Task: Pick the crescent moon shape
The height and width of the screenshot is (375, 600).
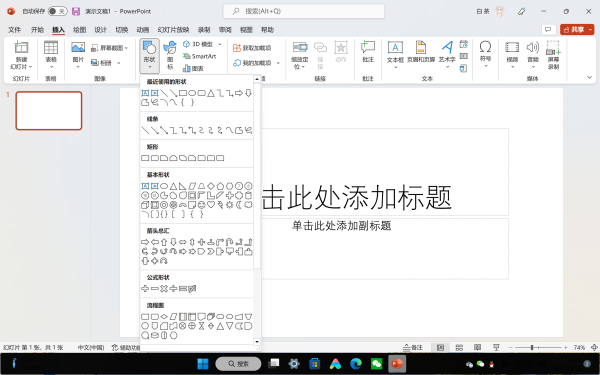Action: click(239, 205)
